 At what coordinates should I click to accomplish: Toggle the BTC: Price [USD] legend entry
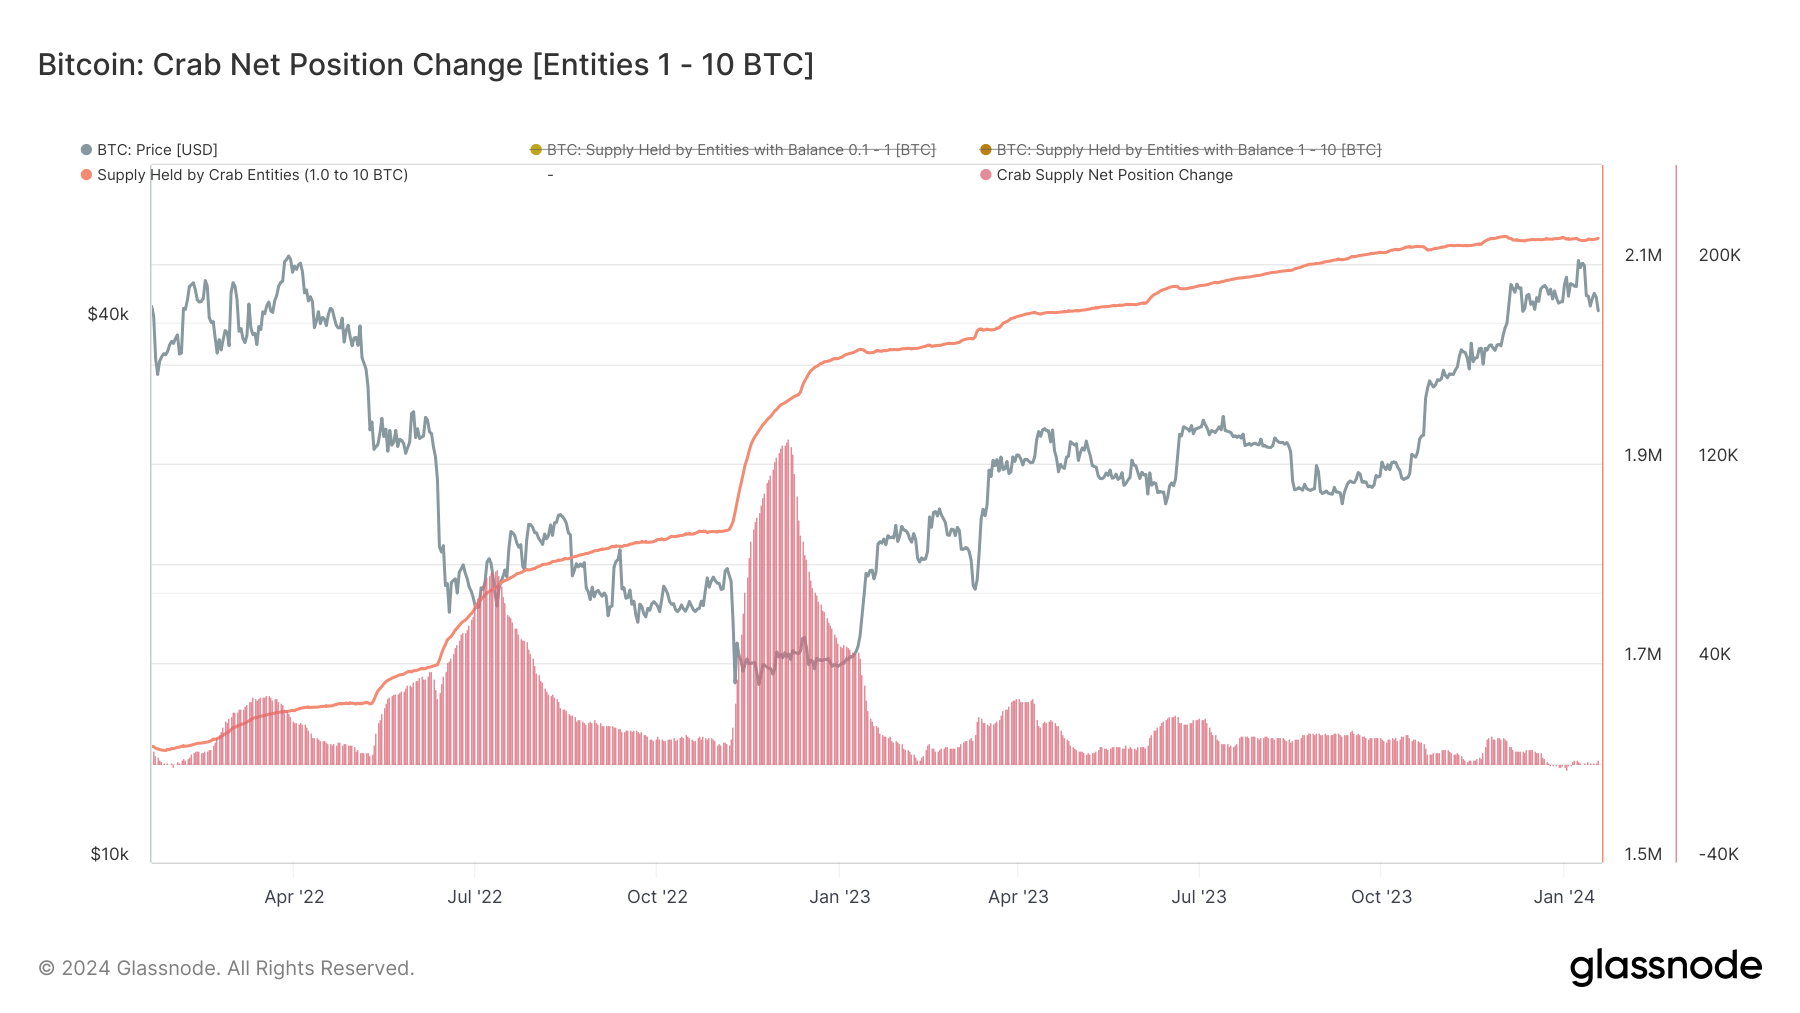pyautogui.click(x=149, y=150)
